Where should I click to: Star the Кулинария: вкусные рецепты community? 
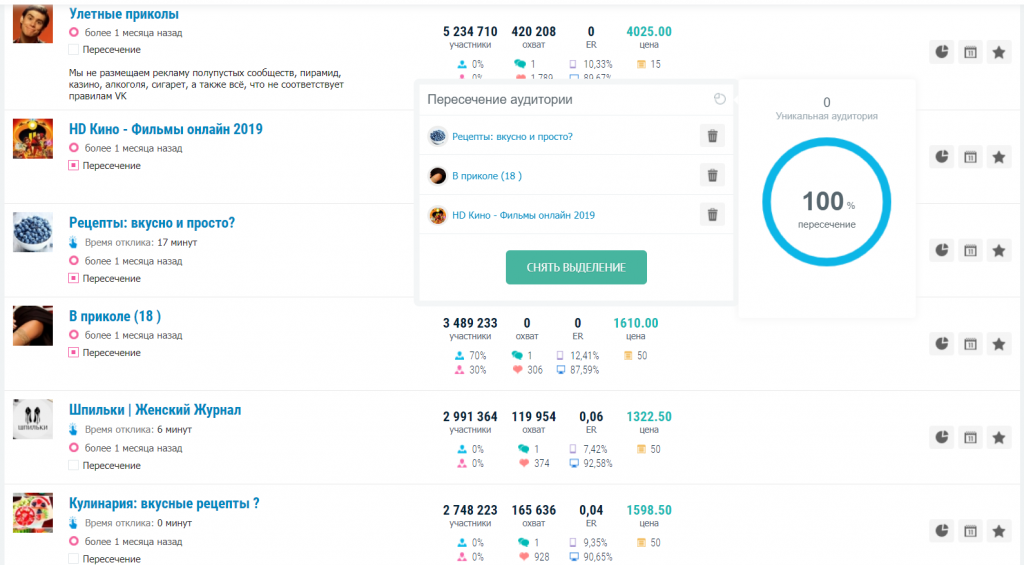(x=998, y=531)
